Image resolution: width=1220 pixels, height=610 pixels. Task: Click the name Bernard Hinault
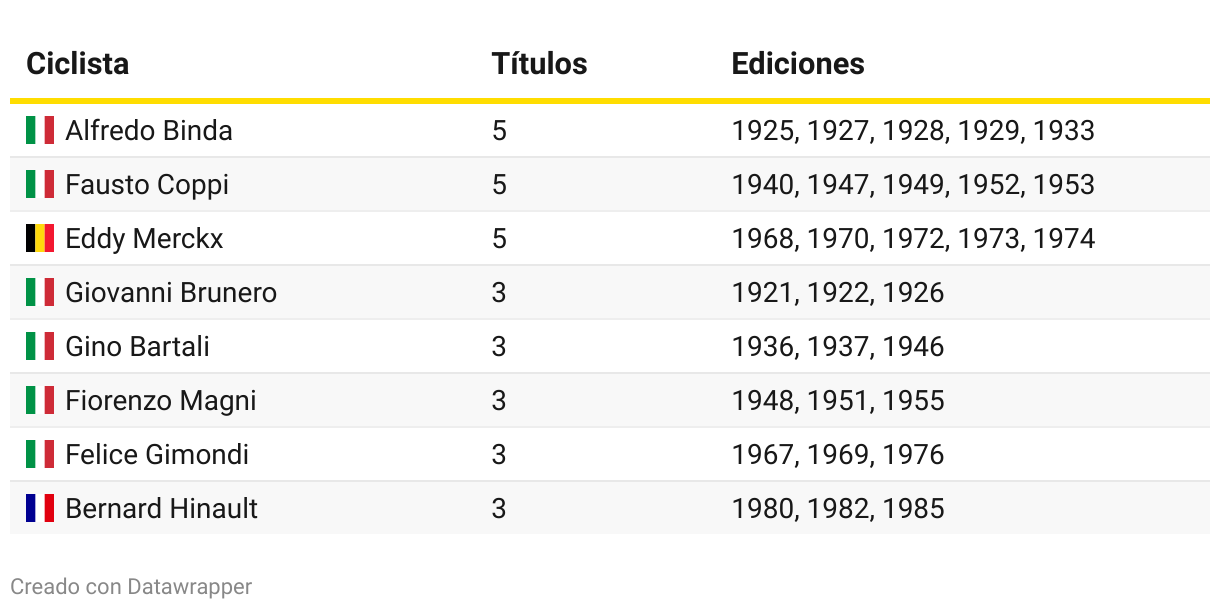161,508
